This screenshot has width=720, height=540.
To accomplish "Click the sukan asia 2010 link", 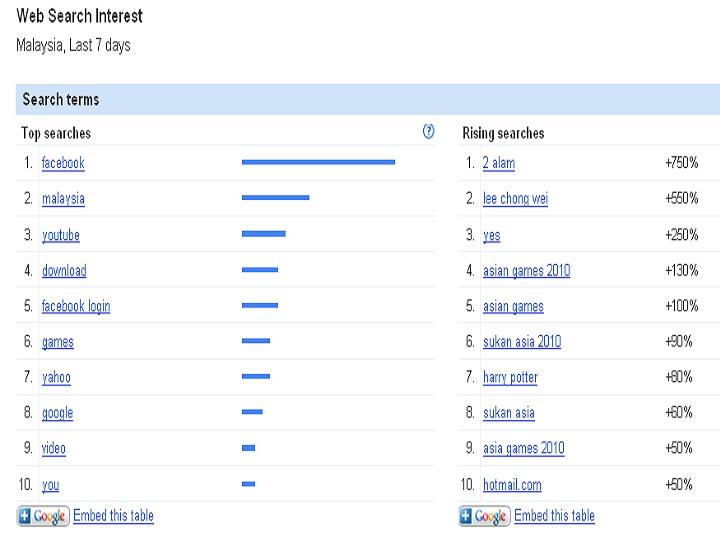I will (522, 341).
